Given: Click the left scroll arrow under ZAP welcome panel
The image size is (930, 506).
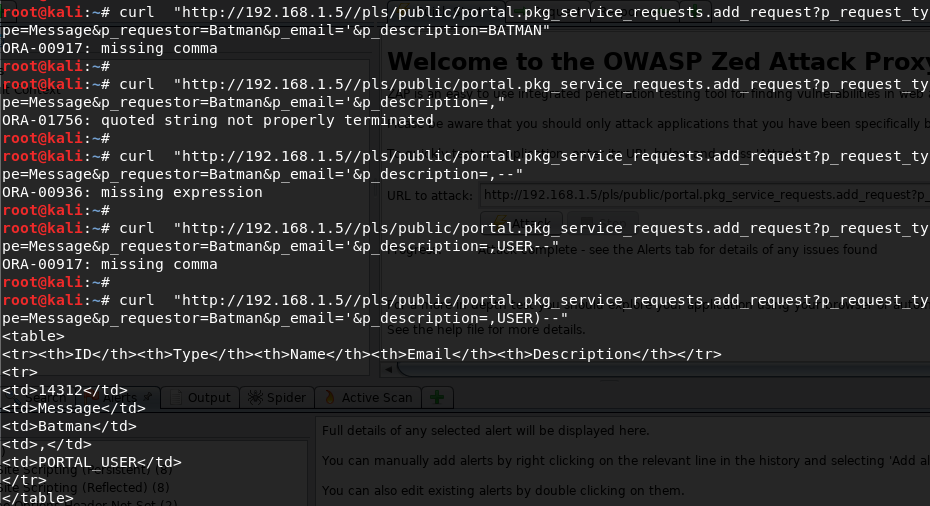Looking at the screenshot, I should 388,370.
